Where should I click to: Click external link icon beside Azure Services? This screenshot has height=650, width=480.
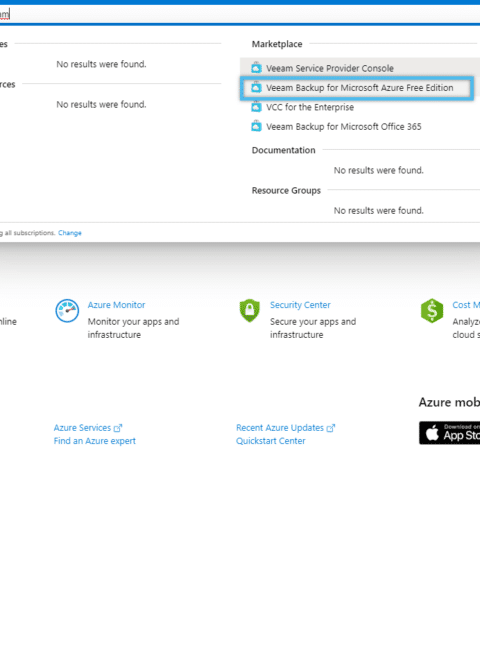[x=118, y=428]
